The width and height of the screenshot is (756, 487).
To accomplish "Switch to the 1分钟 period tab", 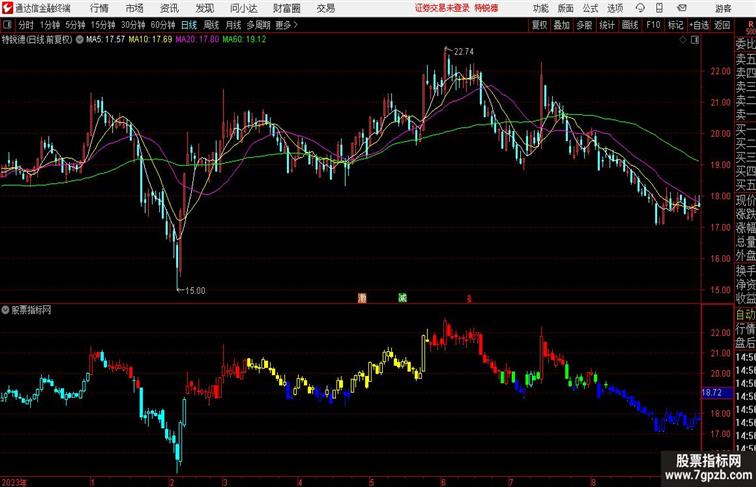I will (x=50, y=25).
